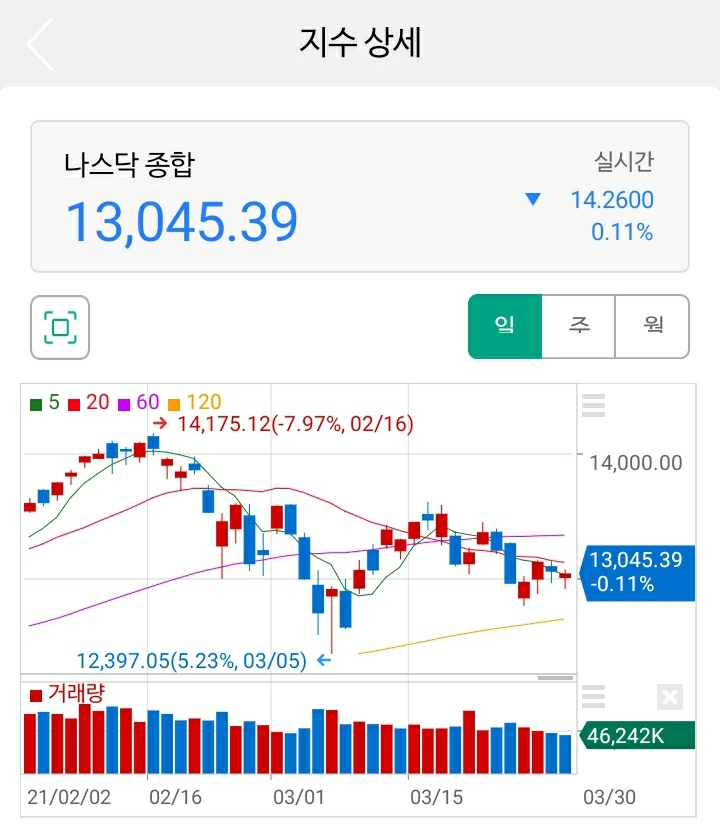The height and width of the screenshot is (834, 720).
Task: Click the orange 120-day moving average legend
Action: point(194,403)
